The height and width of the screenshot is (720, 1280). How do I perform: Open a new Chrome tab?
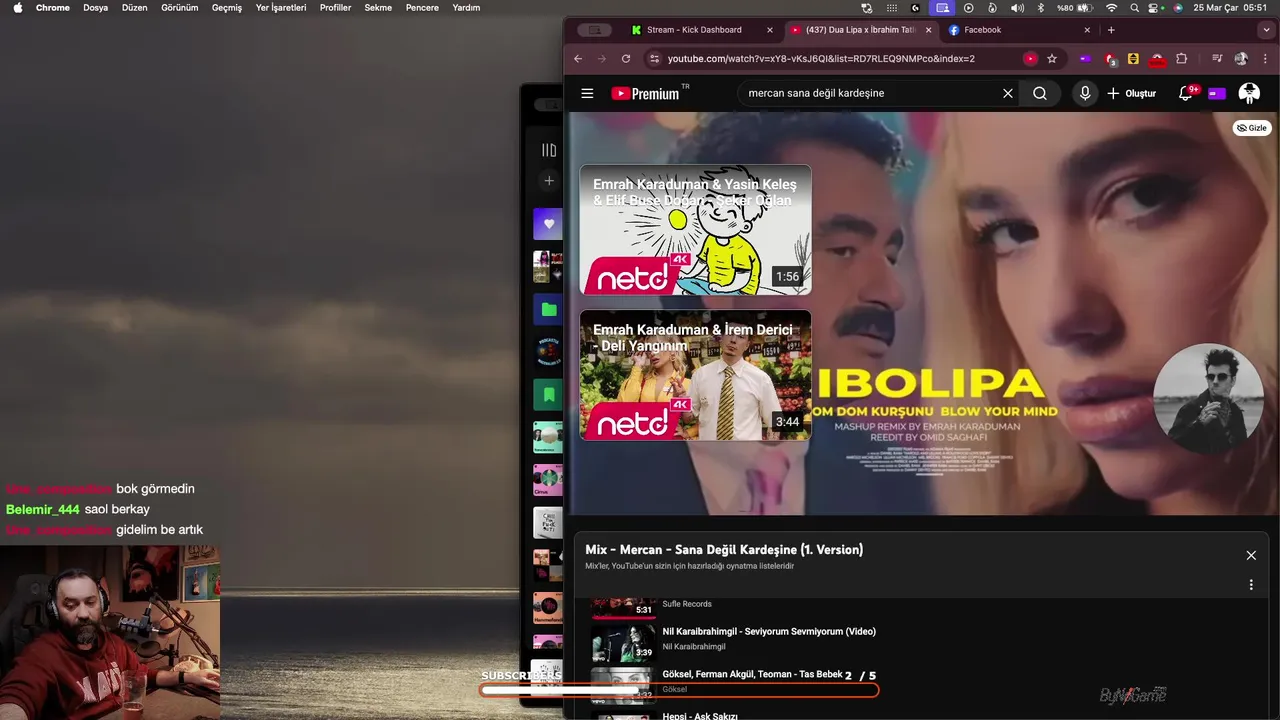(x=1111, y=30)
